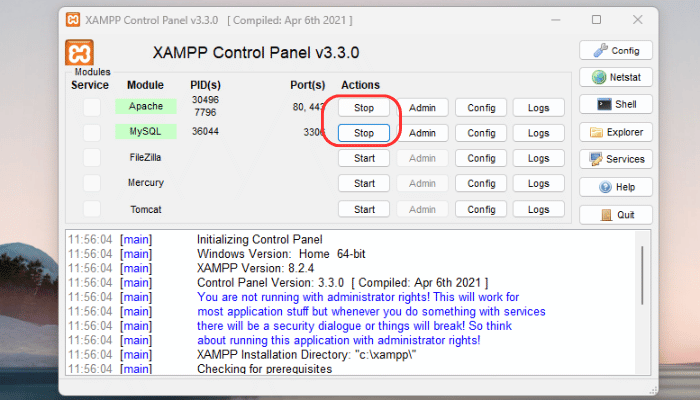
Task: Click log line 'Windows Version: Home 64-bit'
Action: point(281,254)
